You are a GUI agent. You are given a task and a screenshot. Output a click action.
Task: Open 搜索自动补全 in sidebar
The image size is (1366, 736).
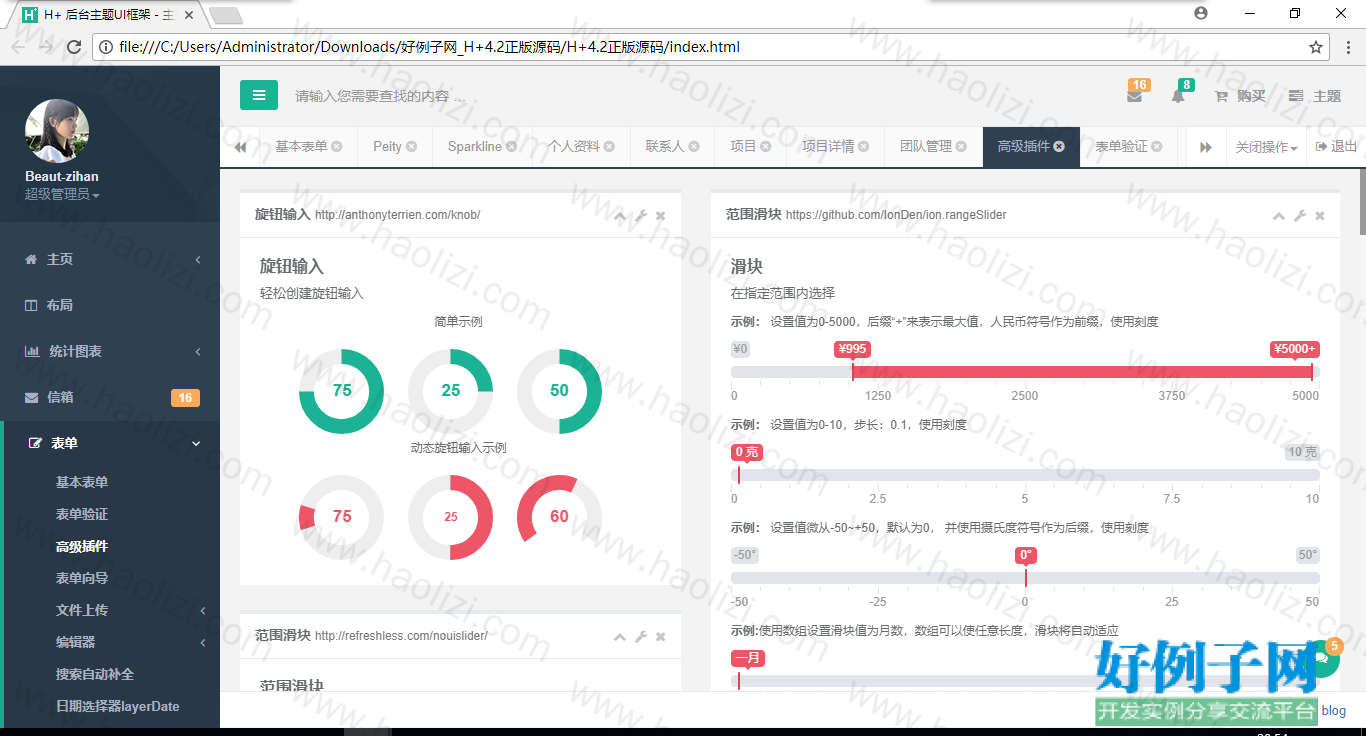95,674
